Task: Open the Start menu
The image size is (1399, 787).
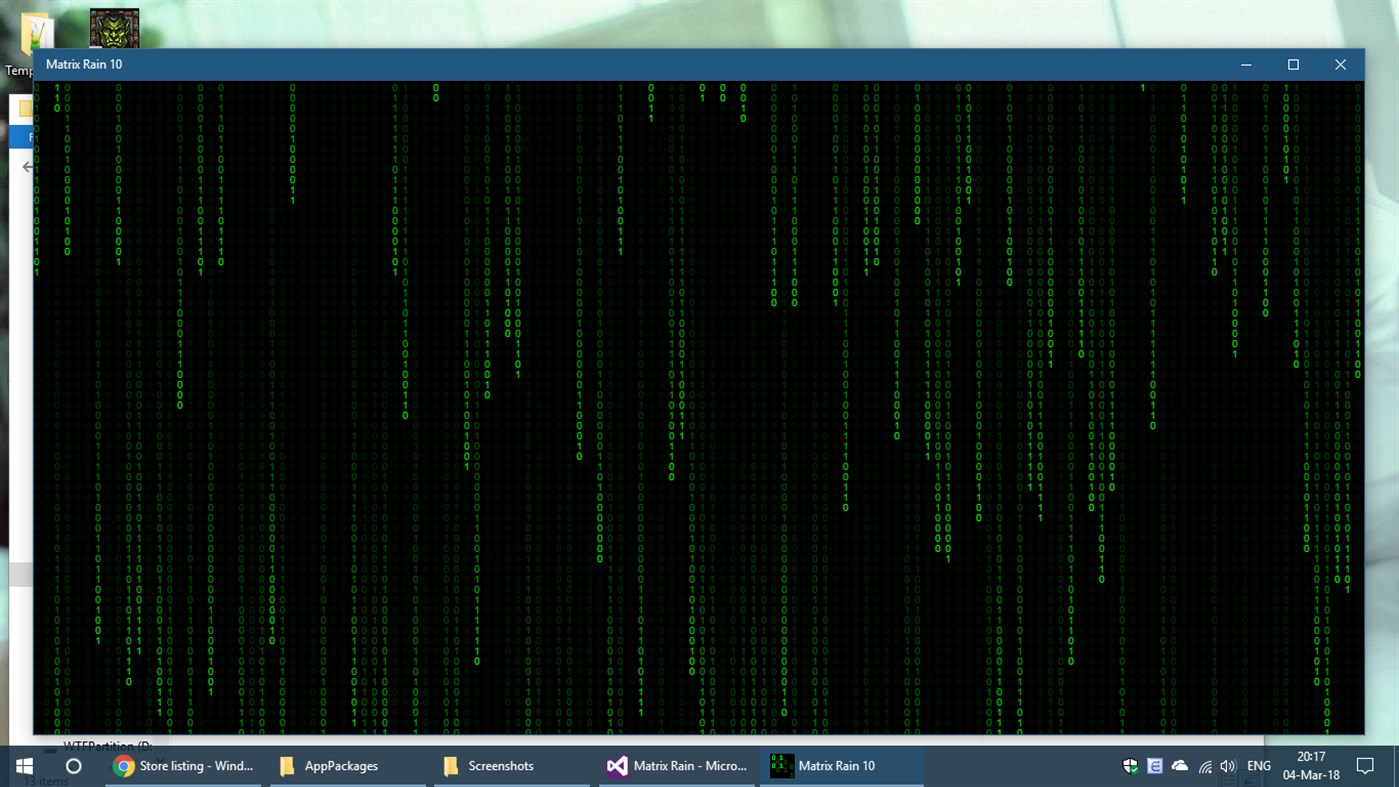Action: pyautogui.click(x=22, y=766)
